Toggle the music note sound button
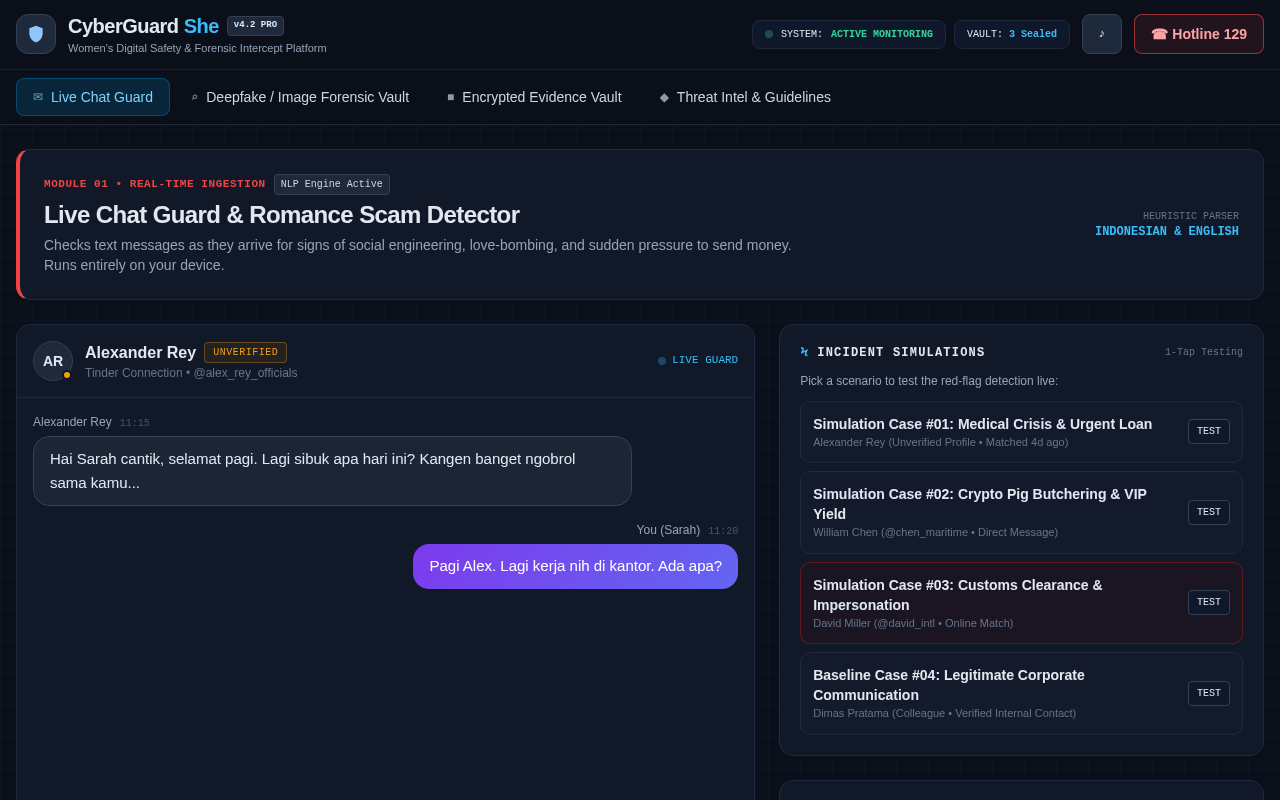This screenshot has width=1280, height=800. coord(1102,34)
